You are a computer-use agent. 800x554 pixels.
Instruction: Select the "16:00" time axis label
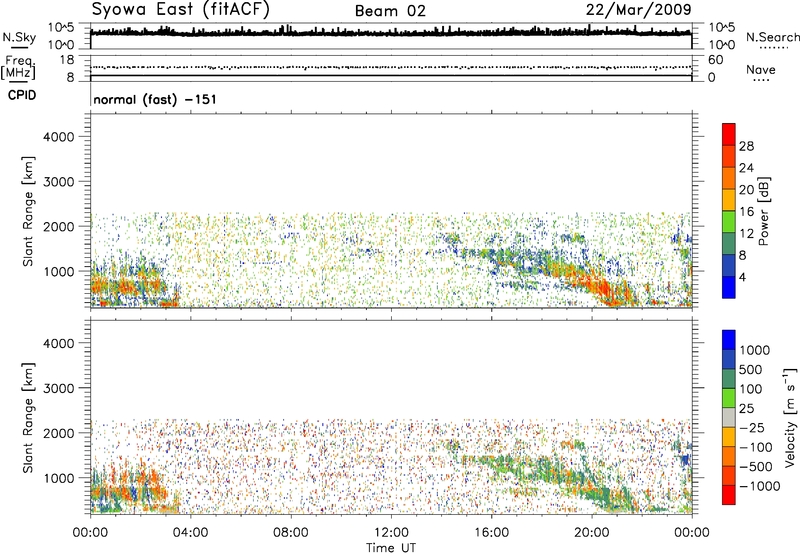[491, 533]
